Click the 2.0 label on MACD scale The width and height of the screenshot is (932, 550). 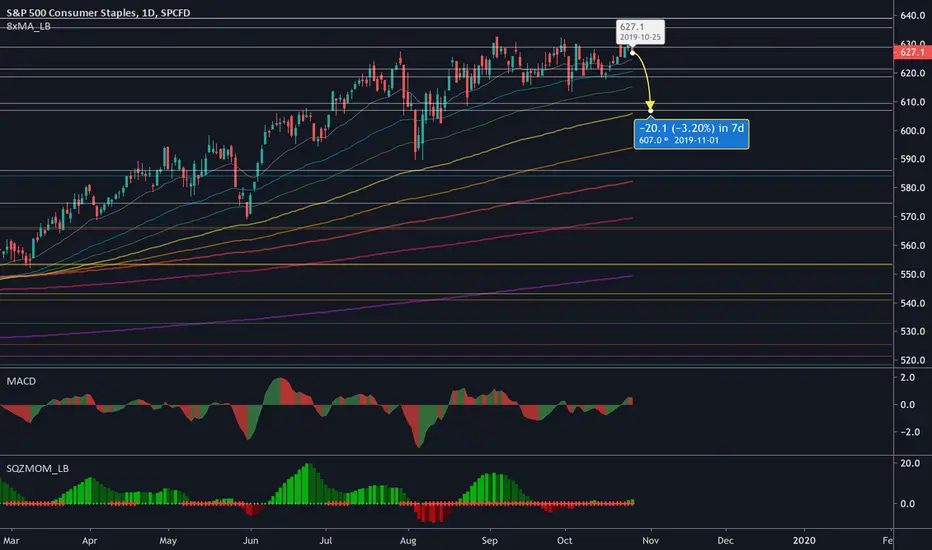[908, 378]
